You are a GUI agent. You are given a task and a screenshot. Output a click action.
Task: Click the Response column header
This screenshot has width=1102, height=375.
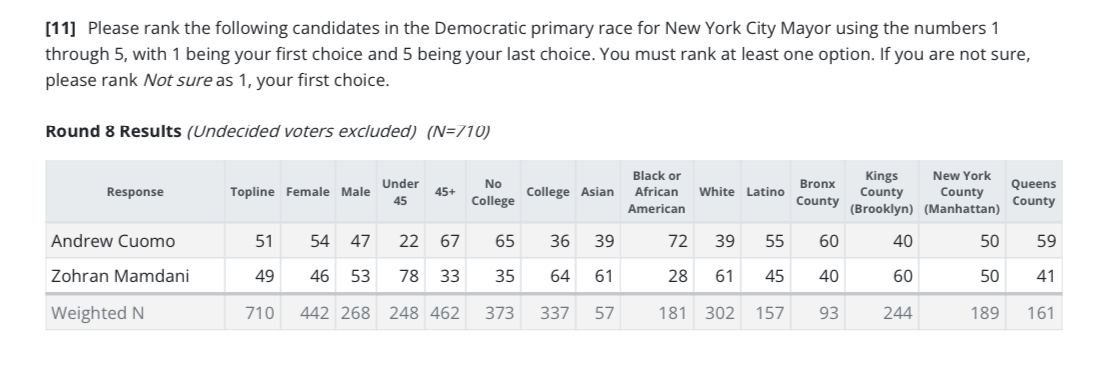135,192
